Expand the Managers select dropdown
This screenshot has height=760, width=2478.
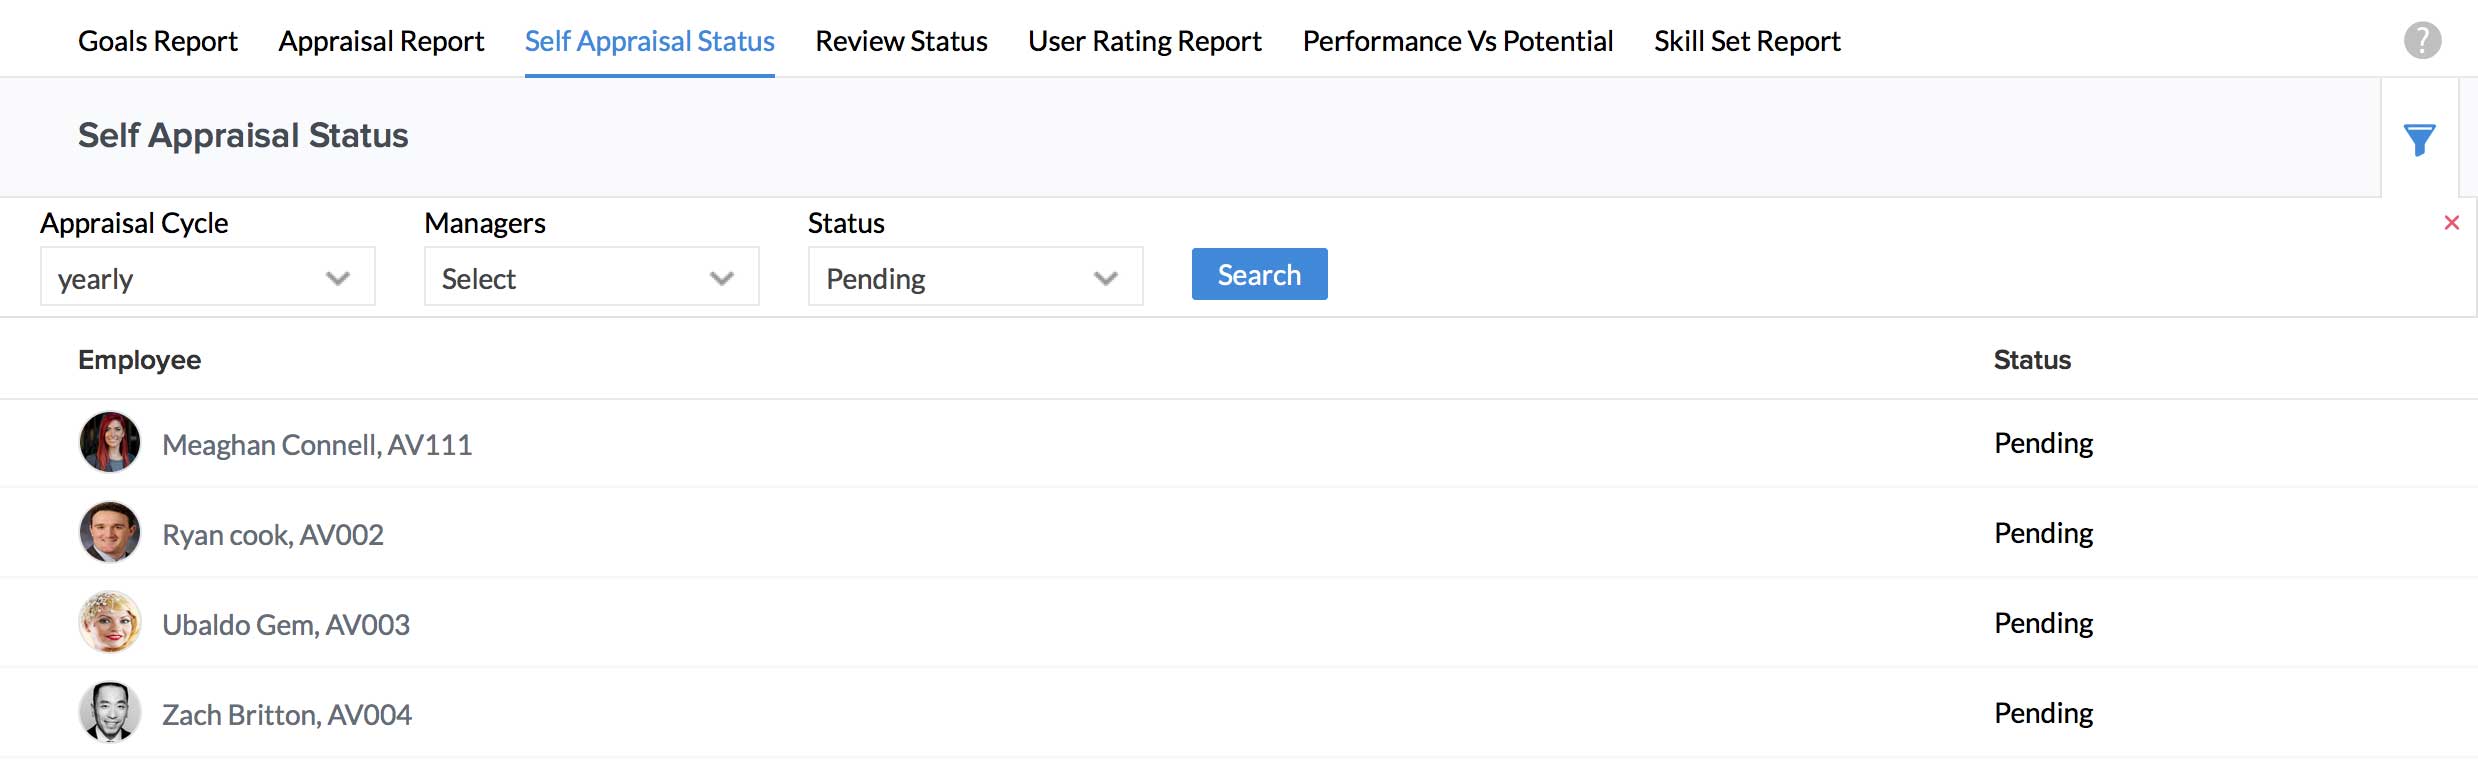coord(591,277)
